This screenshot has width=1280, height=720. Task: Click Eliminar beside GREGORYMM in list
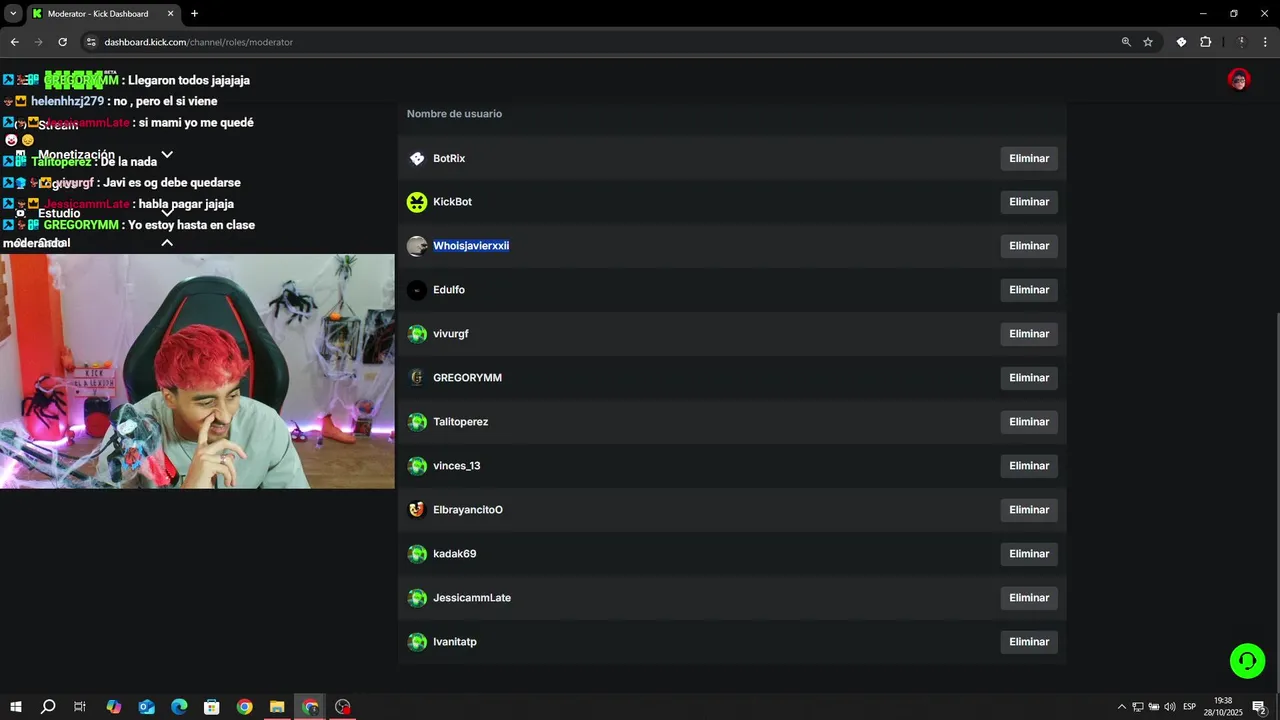pos(1029,378)
